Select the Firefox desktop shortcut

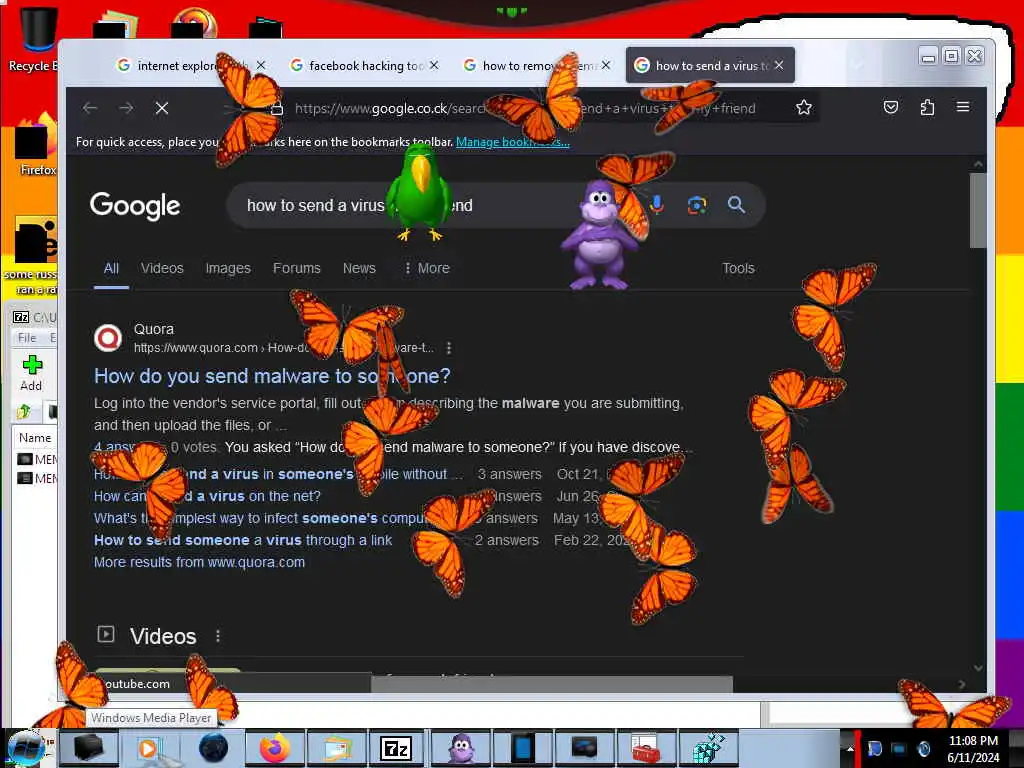(x=37, y=145)
